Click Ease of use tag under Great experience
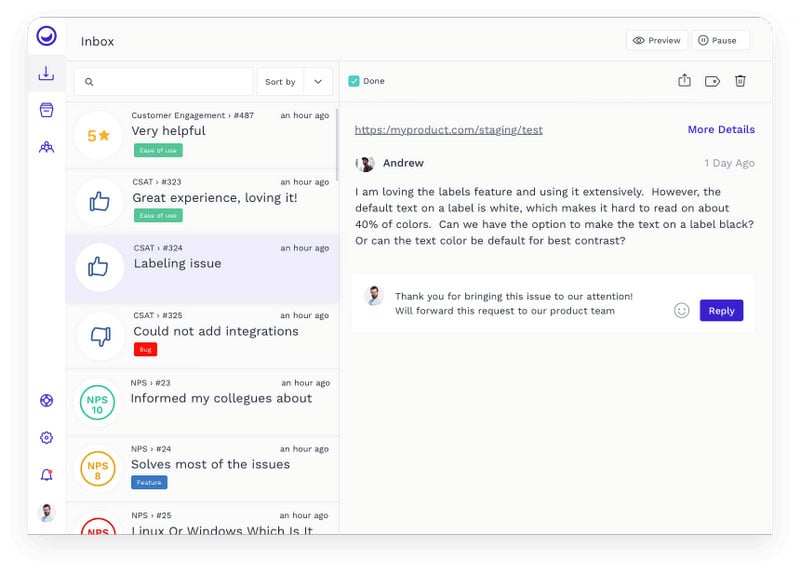This screenshot has width=800, height=572. coord(158,215)
